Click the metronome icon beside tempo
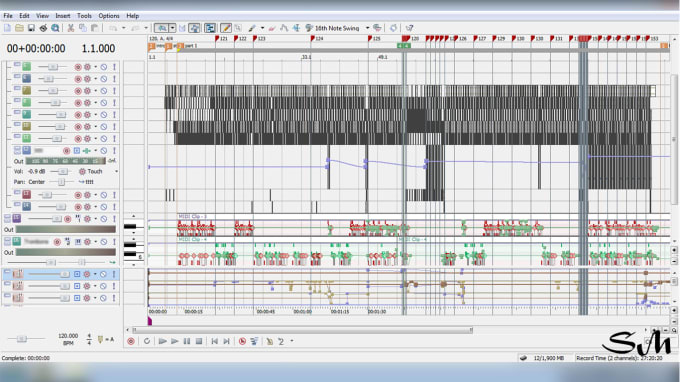This screenshot has width=680, height=382. 101,340
